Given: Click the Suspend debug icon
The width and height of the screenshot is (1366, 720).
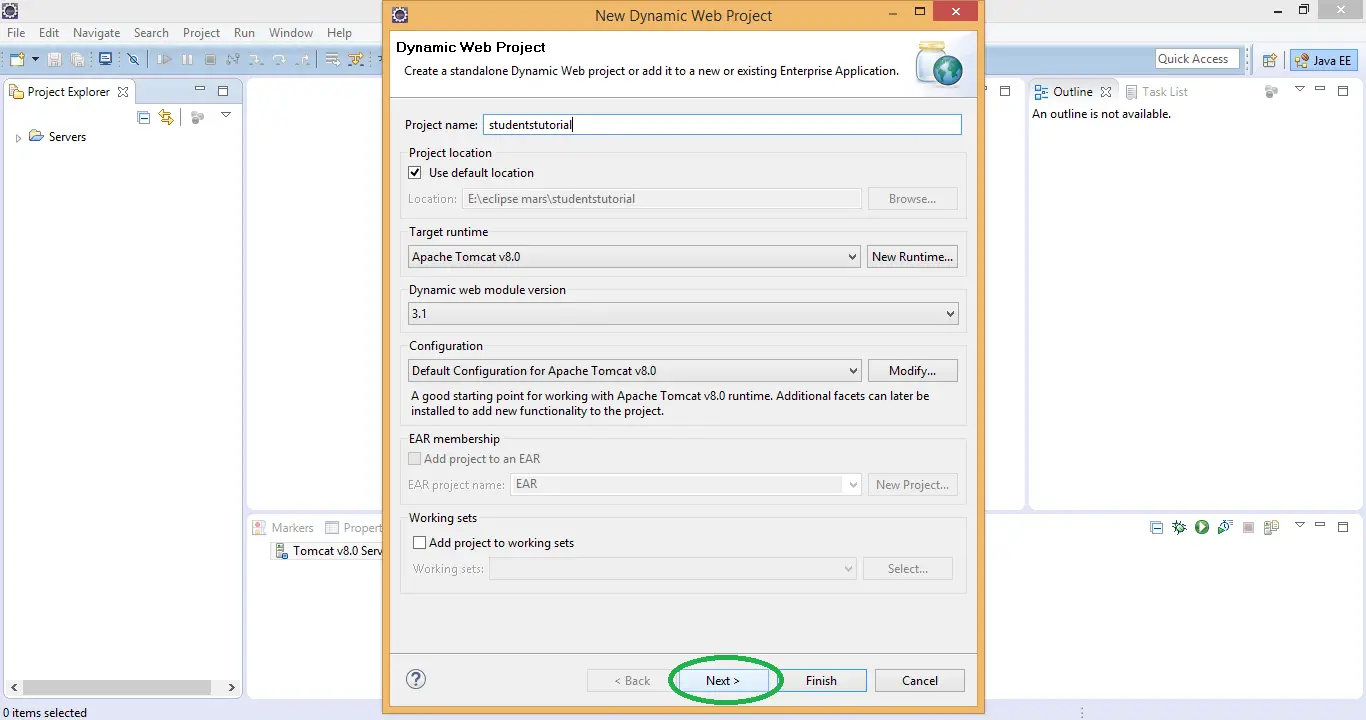Looking at the screenshot, I should pos(187,60).
